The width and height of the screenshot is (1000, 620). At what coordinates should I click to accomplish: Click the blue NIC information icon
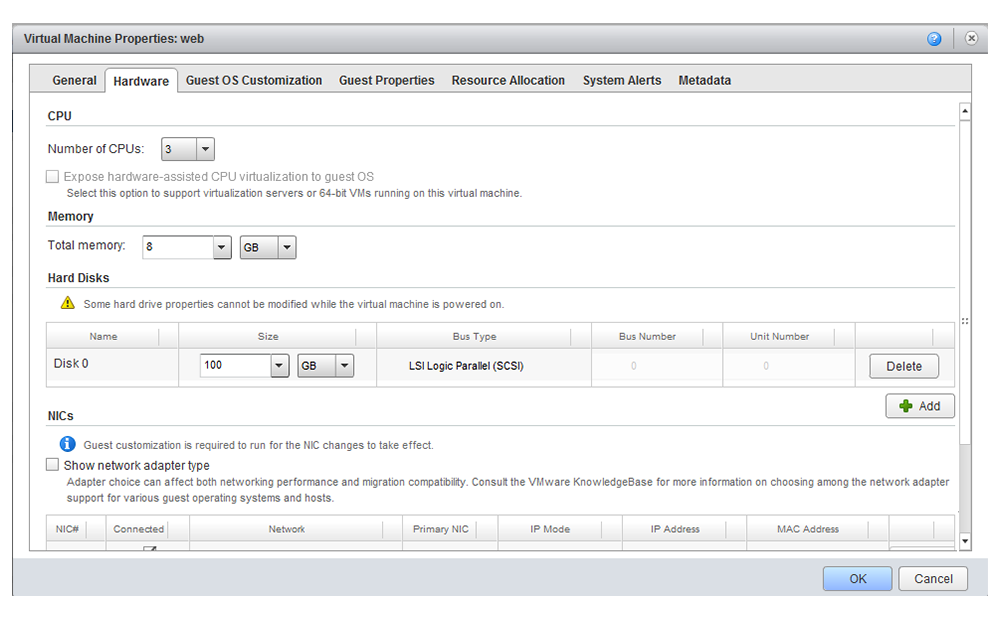[x=67, y=444]
